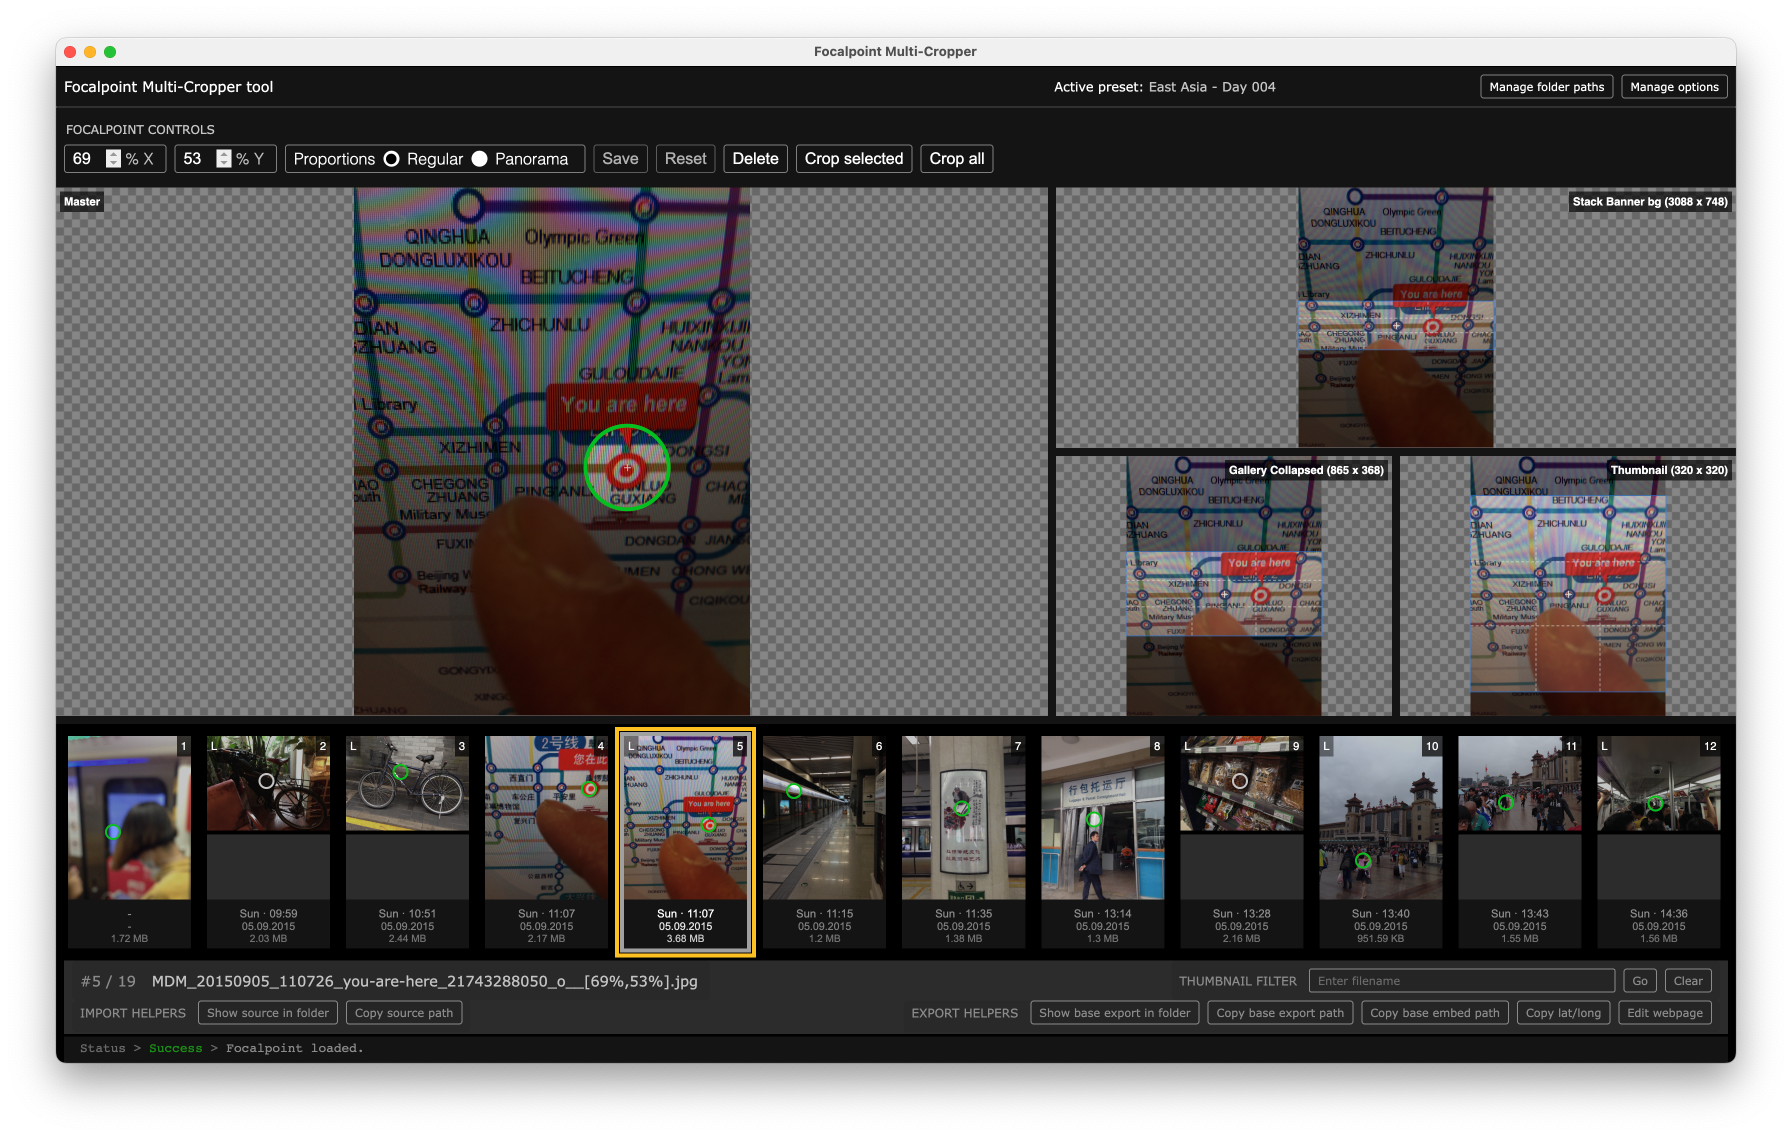Click the L badge on thumbnail 5
The image size is (1792, 1137).
pos(631,746)
